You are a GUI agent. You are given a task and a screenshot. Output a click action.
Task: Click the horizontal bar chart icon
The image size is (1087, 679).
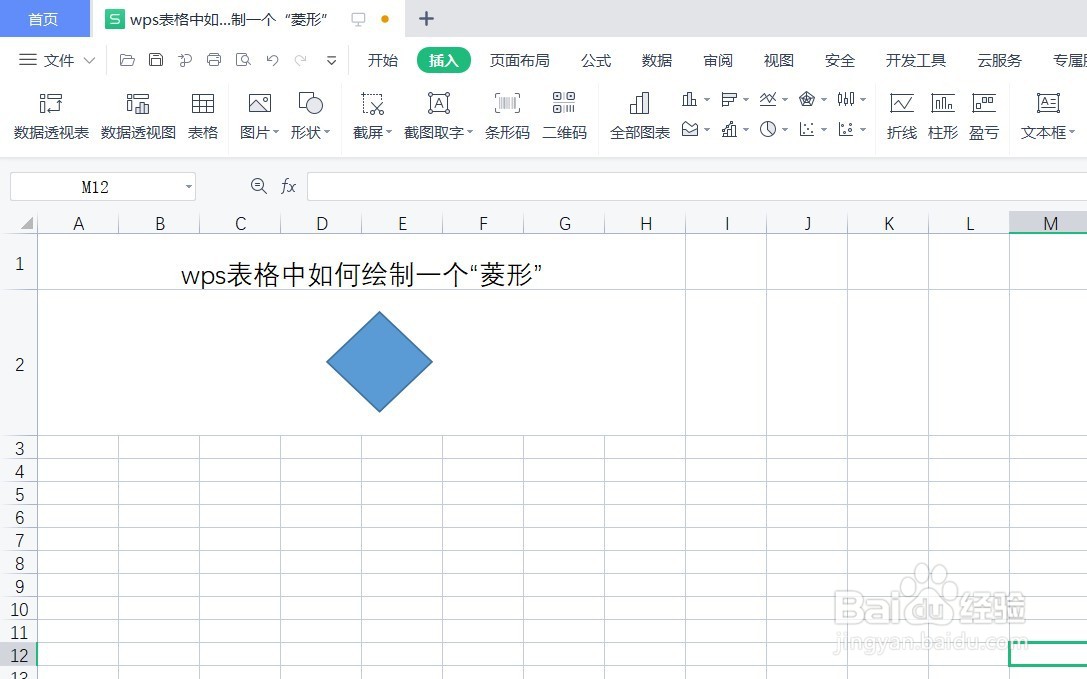(729, 99)
